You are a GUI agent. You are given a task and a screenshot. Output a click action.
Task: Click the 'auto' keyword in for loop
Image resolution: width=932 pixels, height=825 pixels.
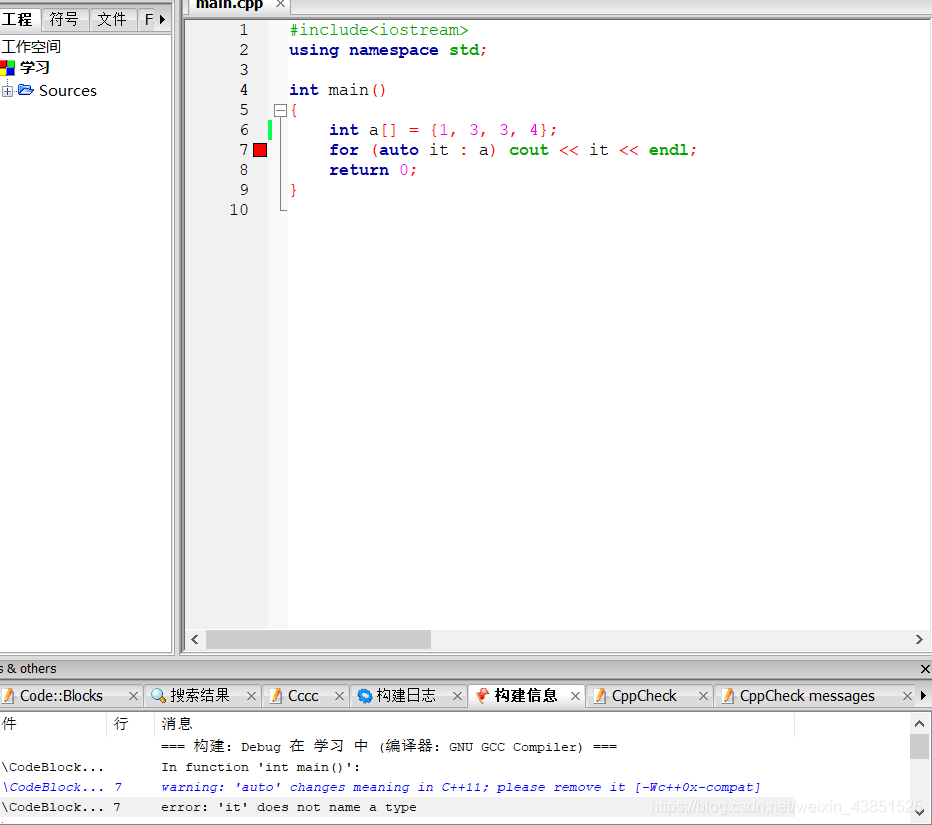pos(399,150)
